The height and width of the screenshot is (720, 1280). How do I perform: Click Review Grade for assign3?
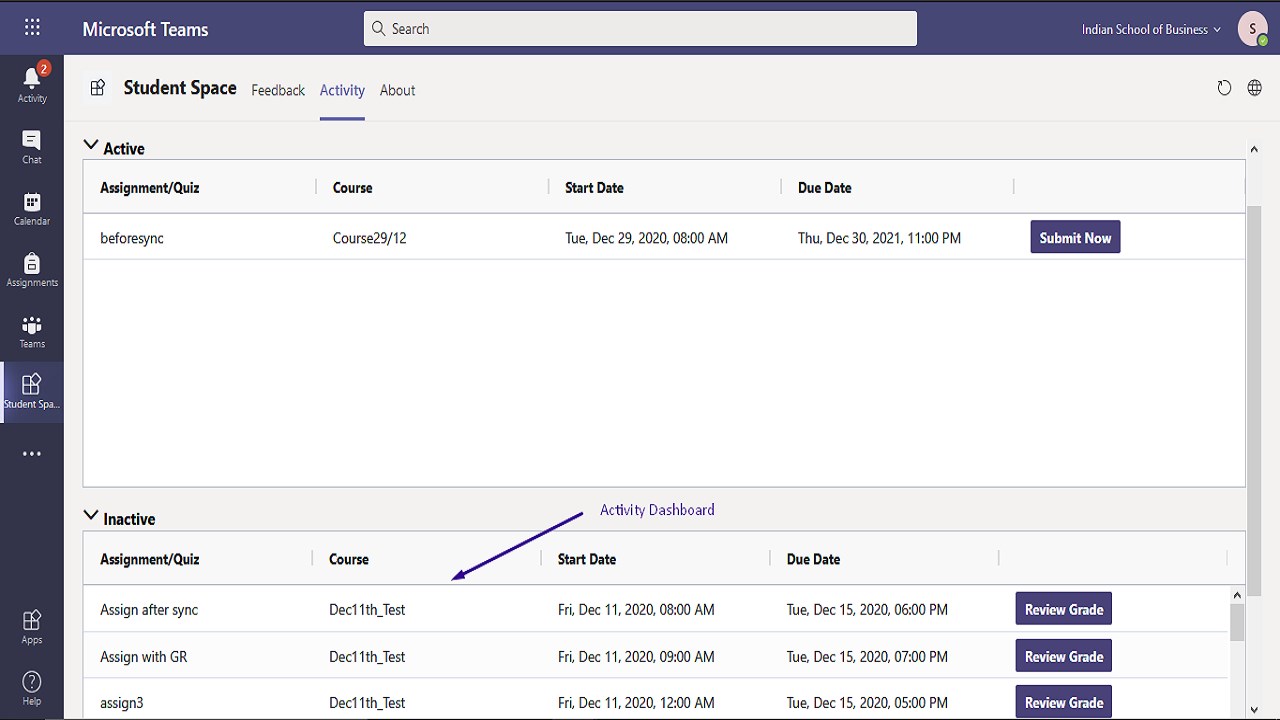point(1064,702)
